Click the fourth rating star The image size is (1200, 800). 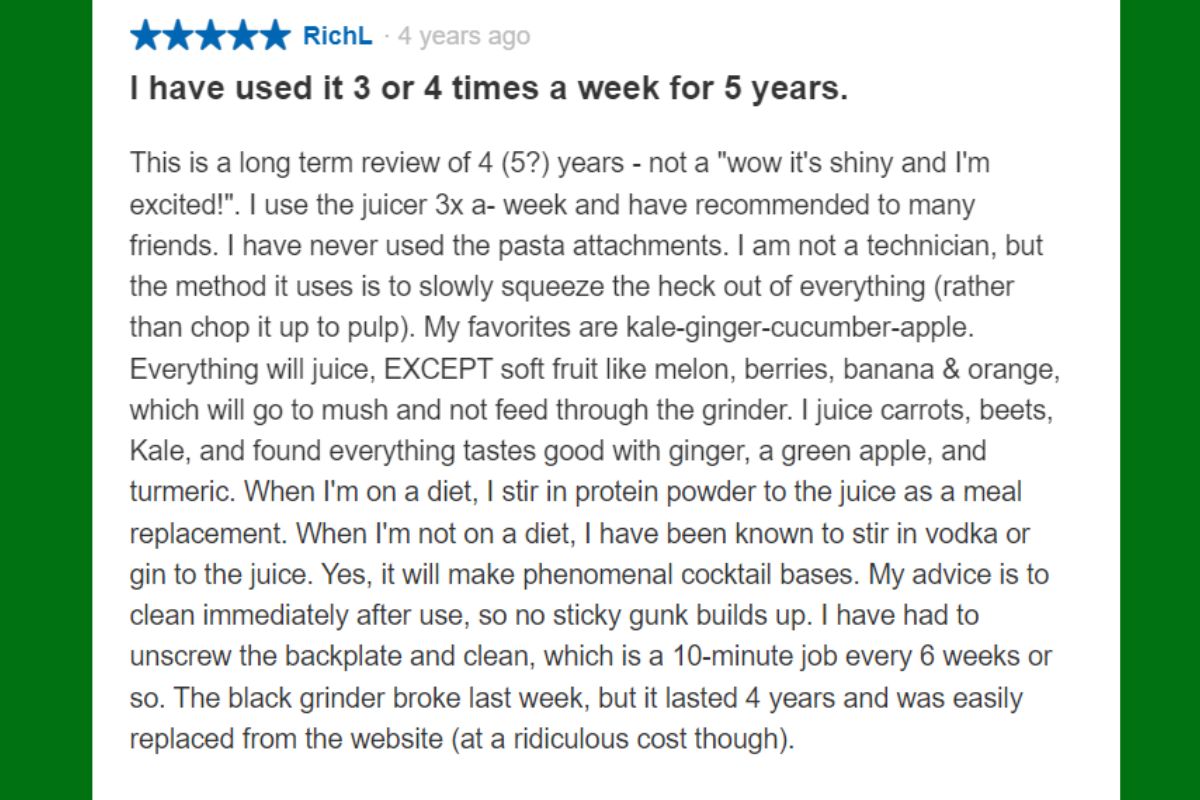click(x=242, y=37)
